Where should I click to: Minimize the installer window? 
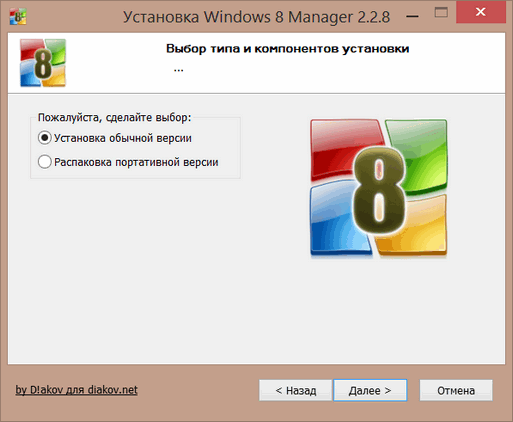coord(412,16)
